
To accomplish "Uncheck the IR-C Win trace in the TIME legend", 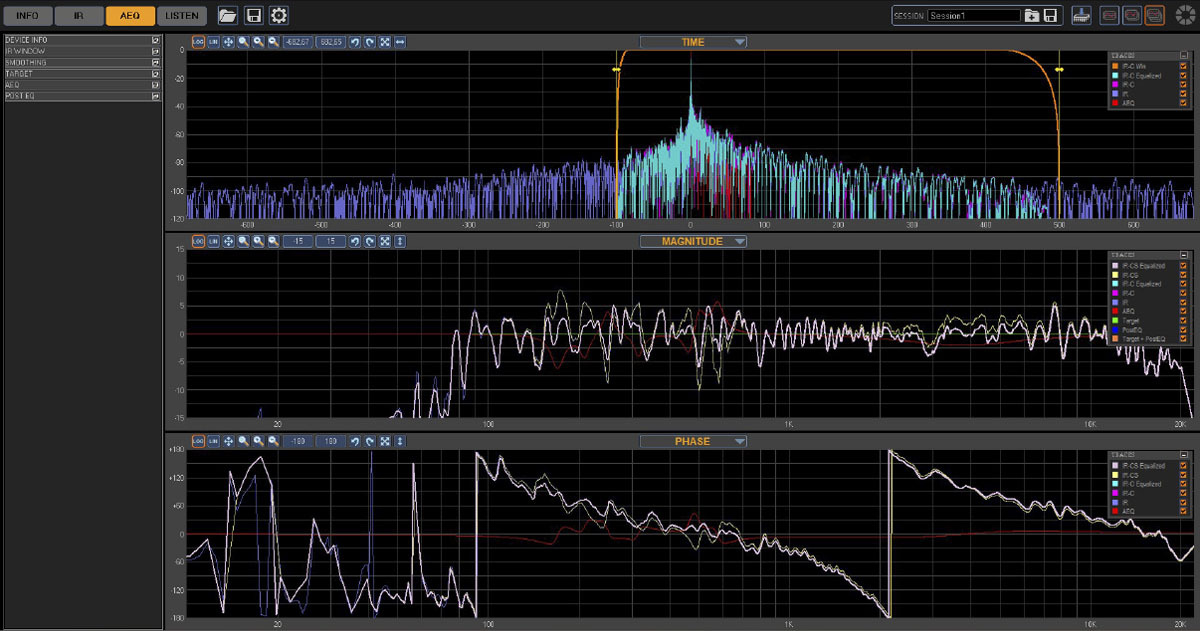I will (1183, 66).
